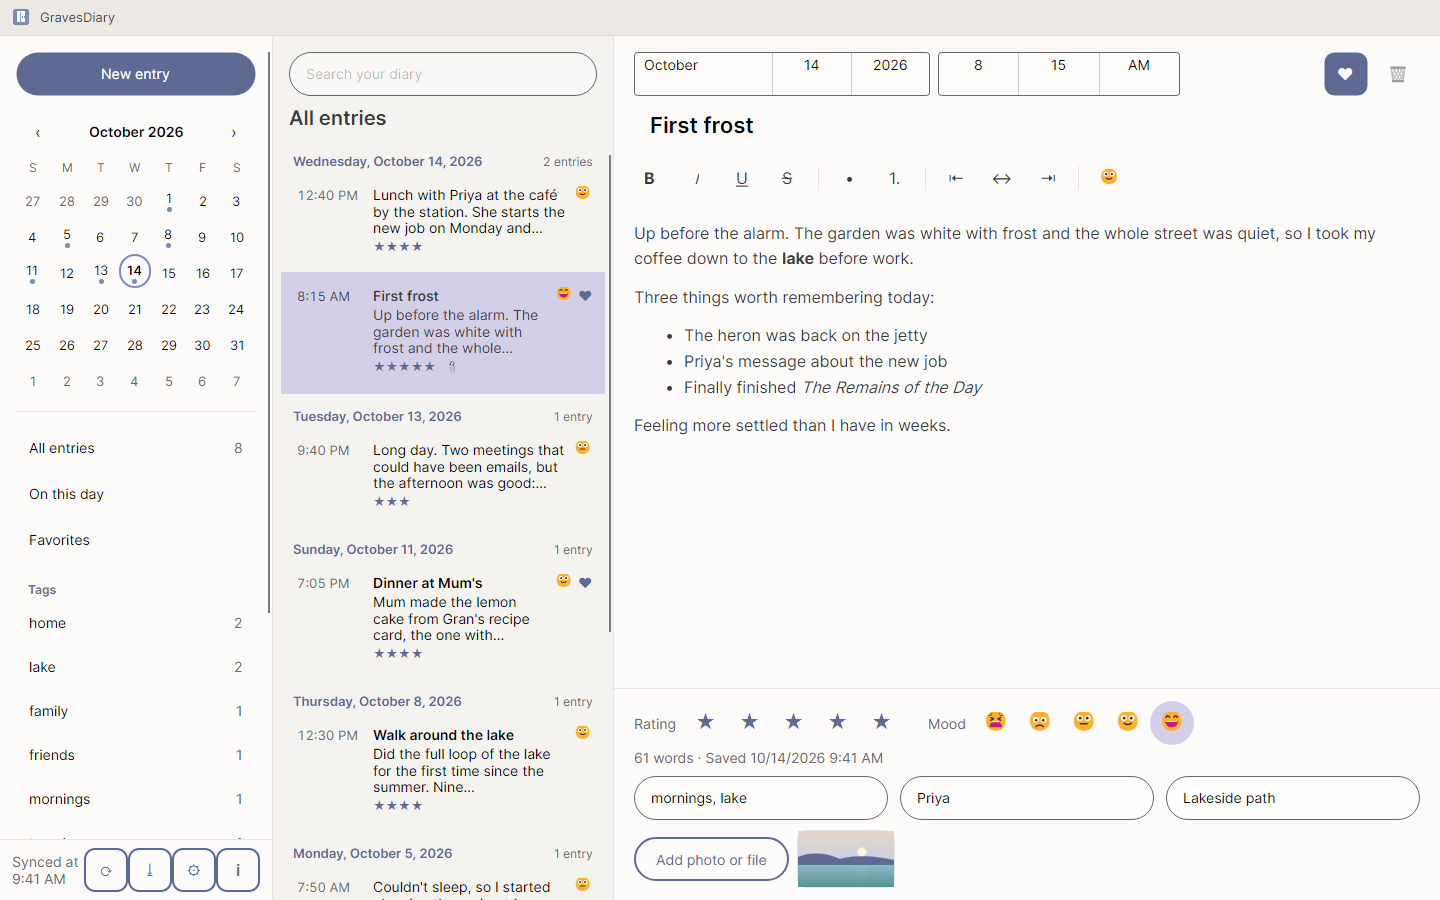Open the attached lake photo thumbnail

tap(846, 859)
